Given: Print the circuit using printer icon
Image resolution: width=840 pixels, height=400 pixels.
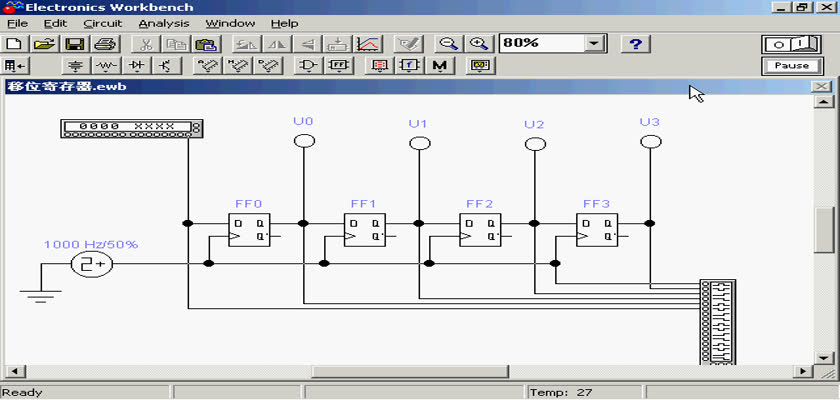Looking at the screenshot, I should click(106, 44).
